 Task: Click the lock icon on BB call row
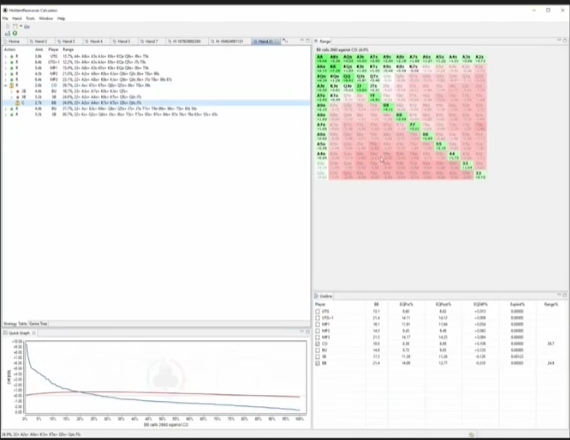click(x=17, y=103)
